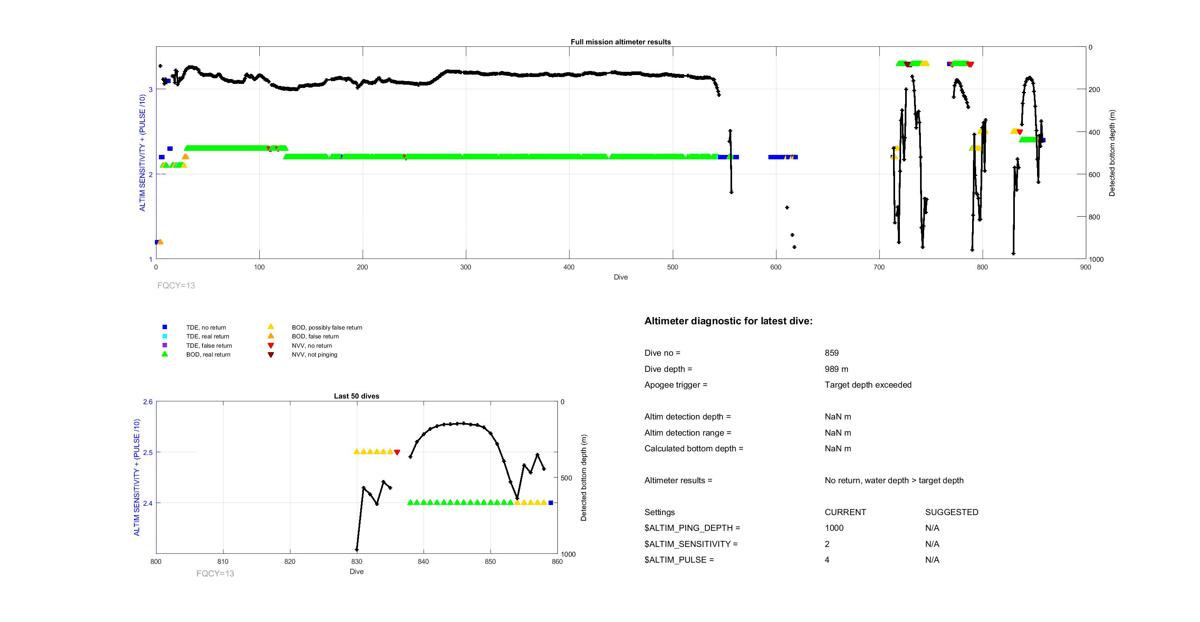Click the 'Full mission altimeter results' chart title
Screen dimensions: 1200x622
click(x=620, y=42)
